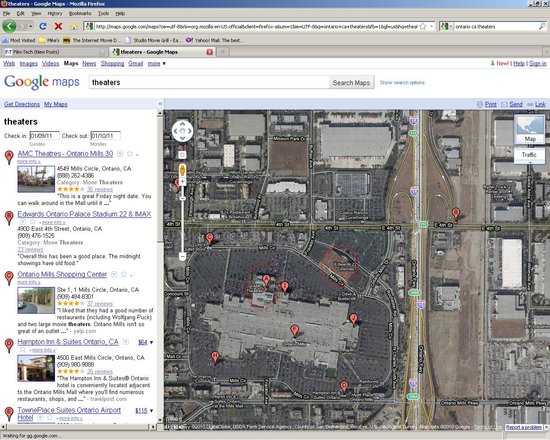Zoom out with the minus button on the zoom bar

point(182,256)
